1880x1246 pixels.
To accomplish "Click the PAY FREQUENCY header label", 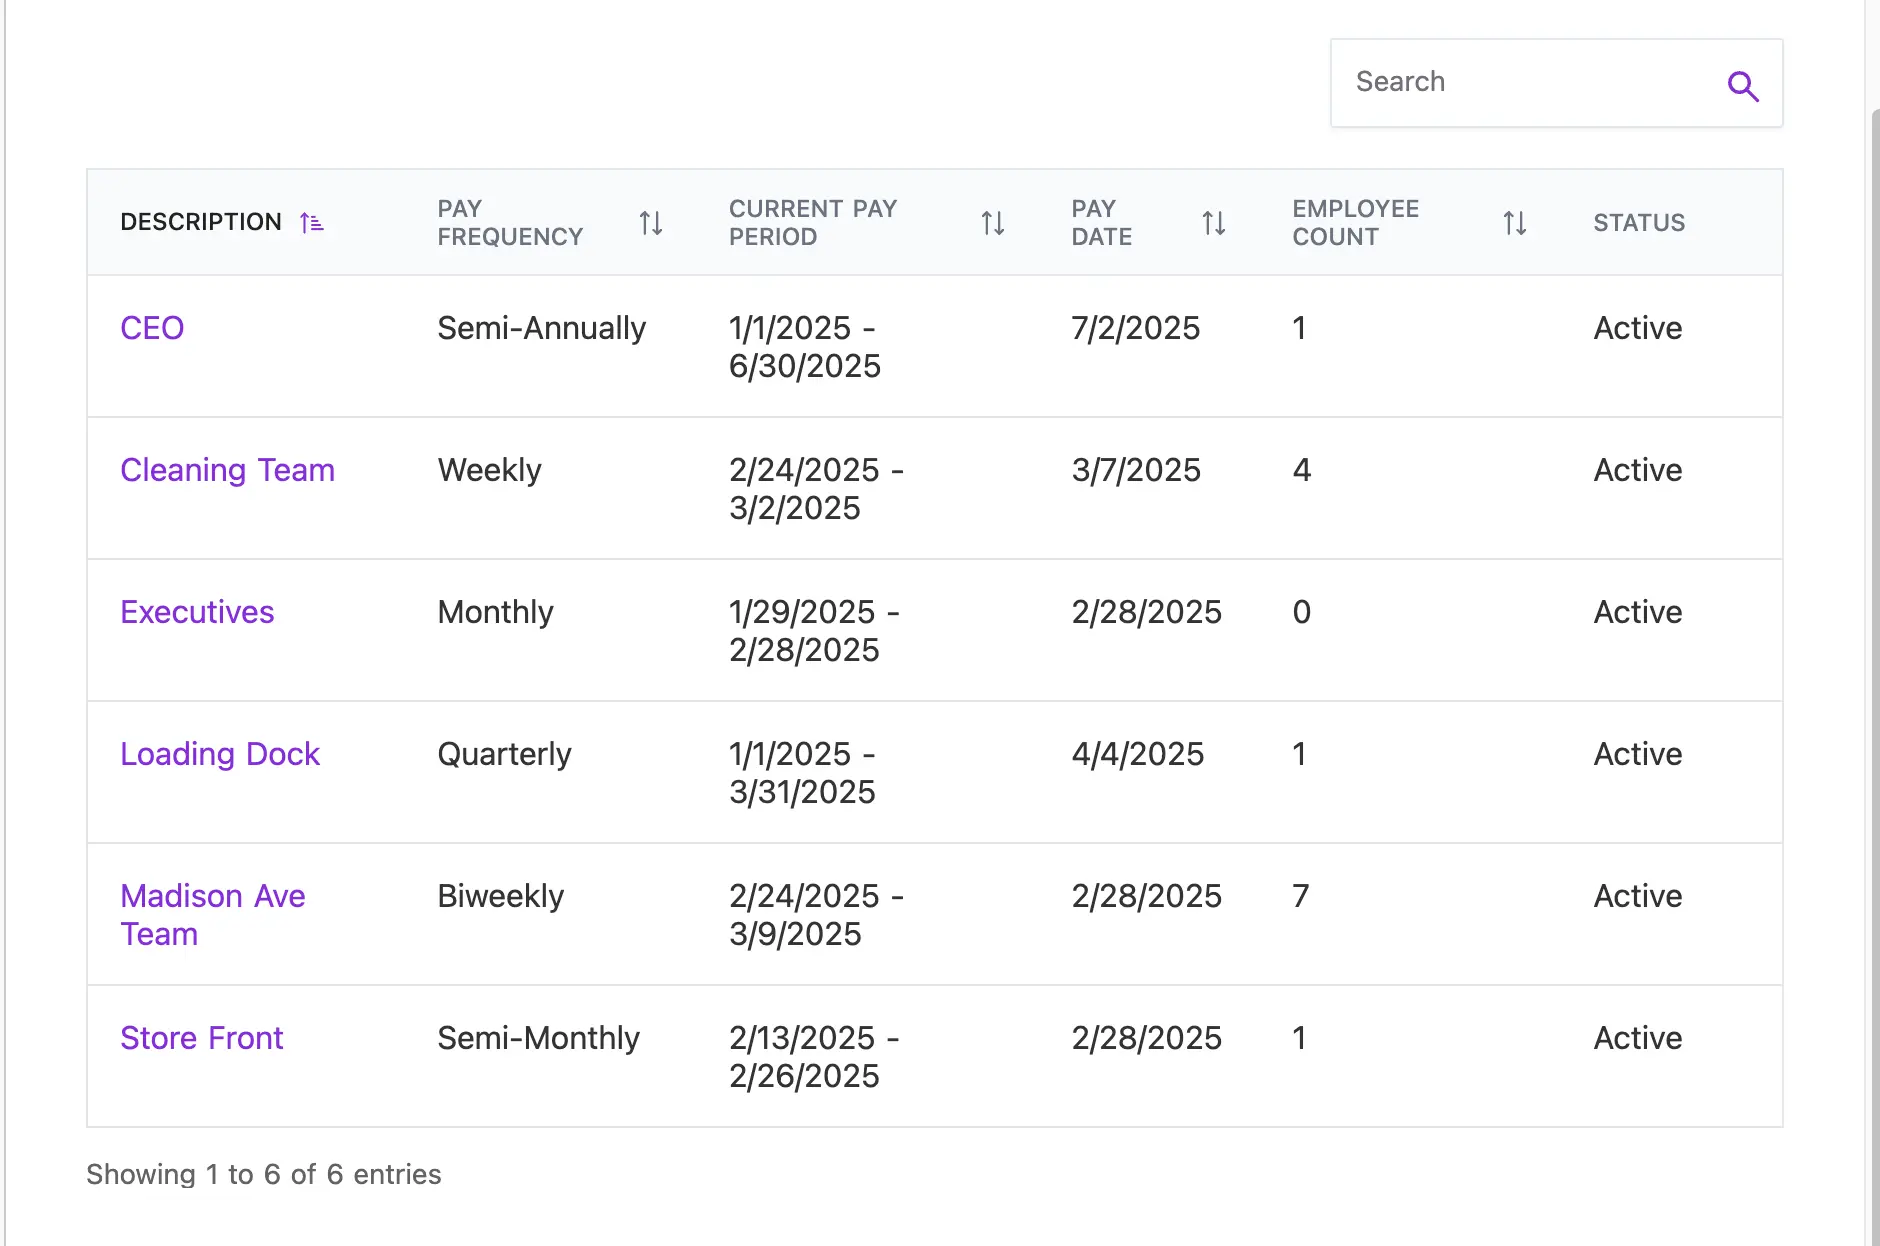I will (510, 223).
